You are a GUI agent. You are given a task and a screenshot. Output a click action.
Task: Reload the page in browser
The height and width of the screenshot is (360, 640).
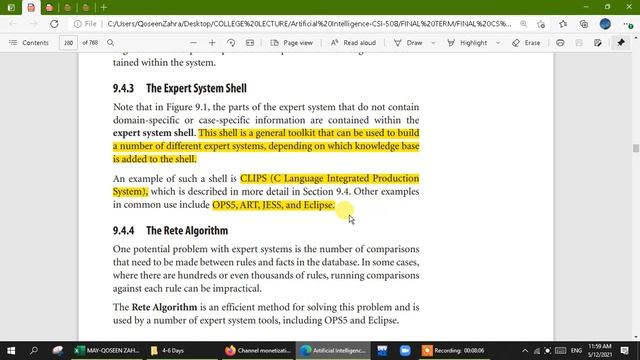pos(54,24)
